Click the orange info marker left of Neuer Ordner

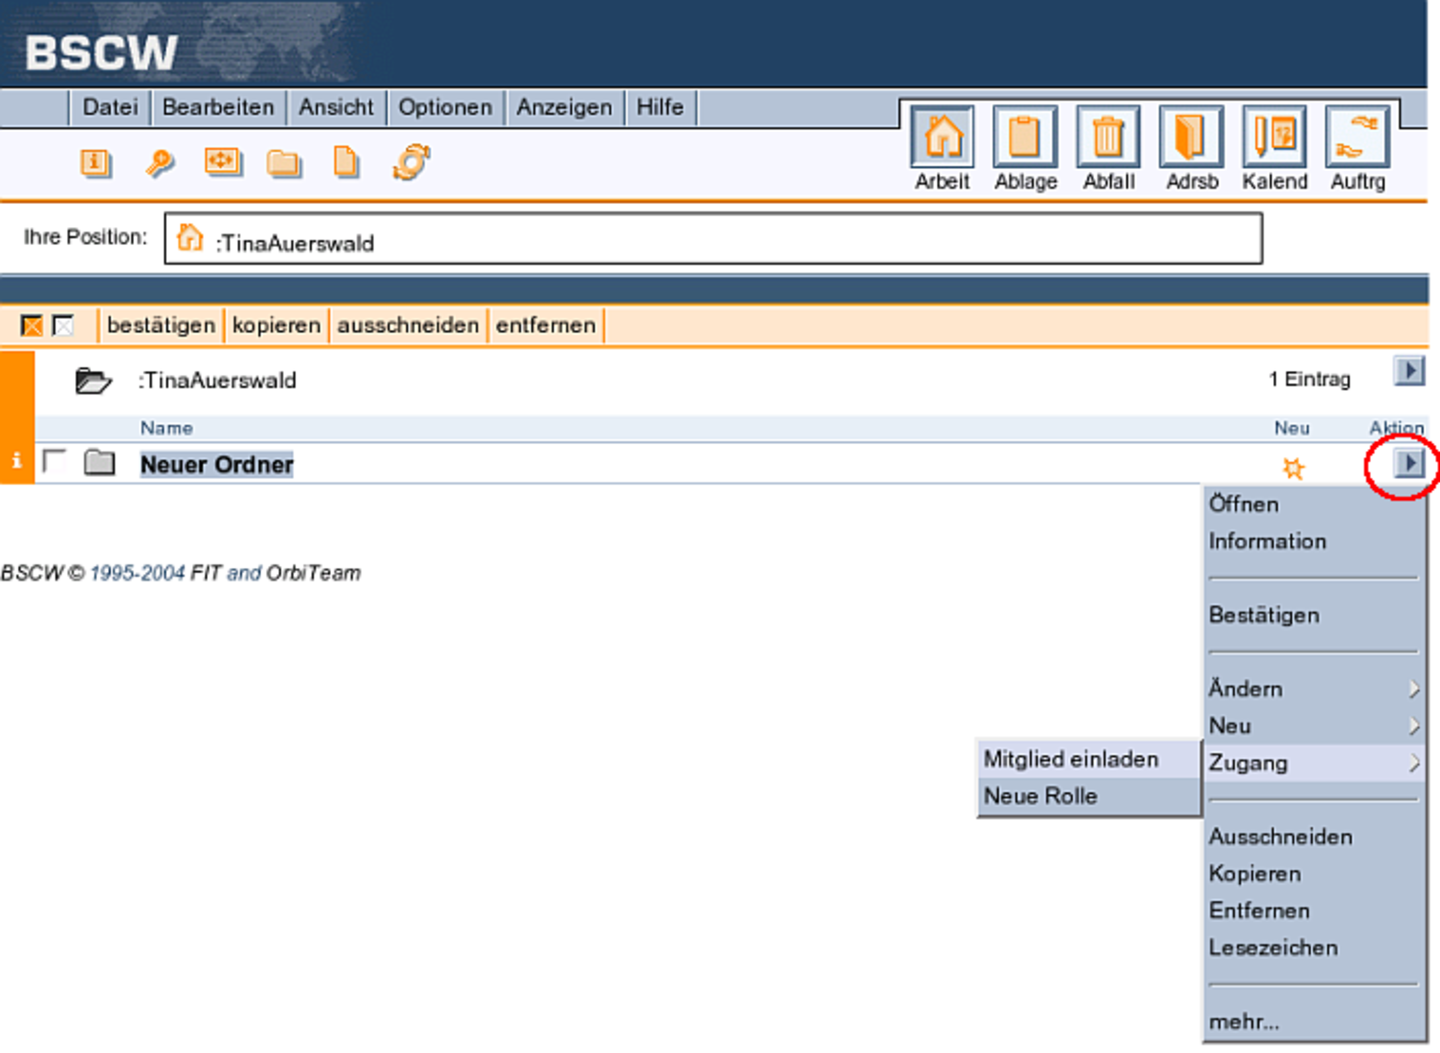16,460
